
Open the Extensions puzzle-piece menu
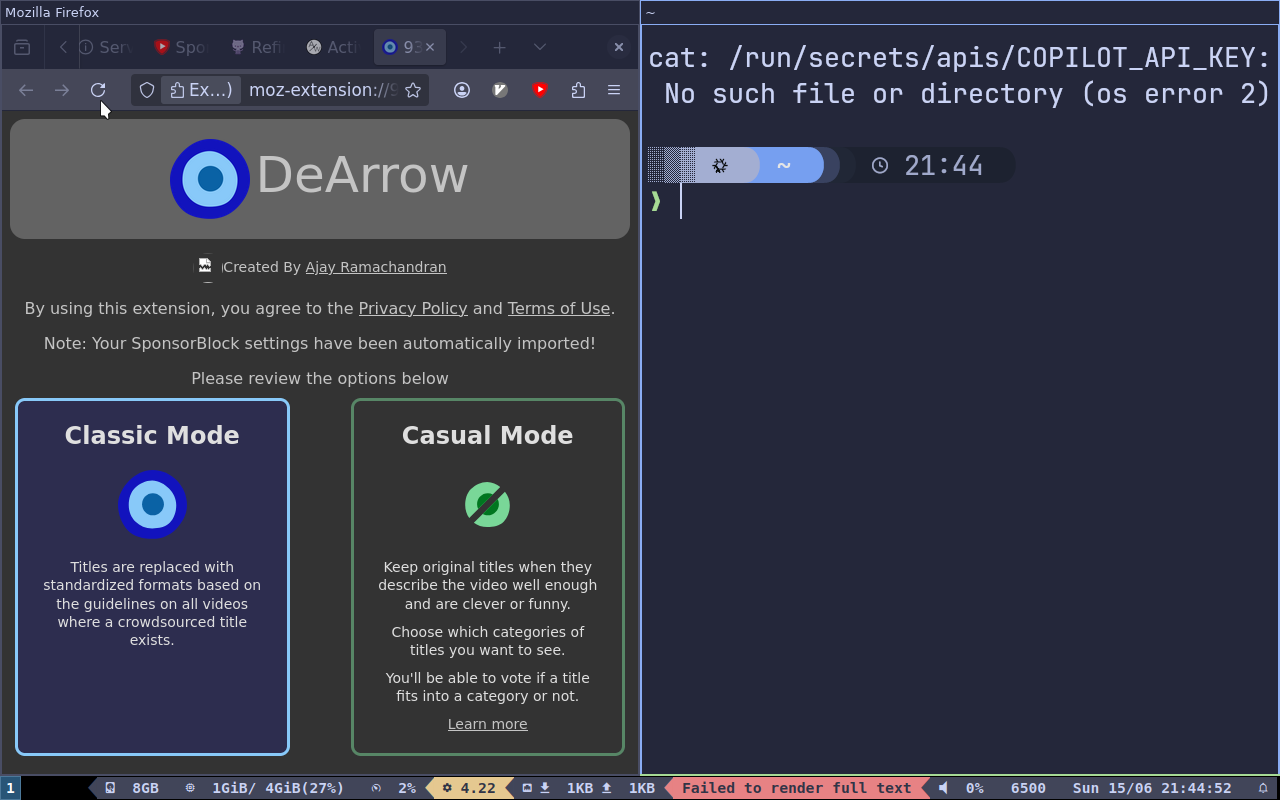click(578, 90)
